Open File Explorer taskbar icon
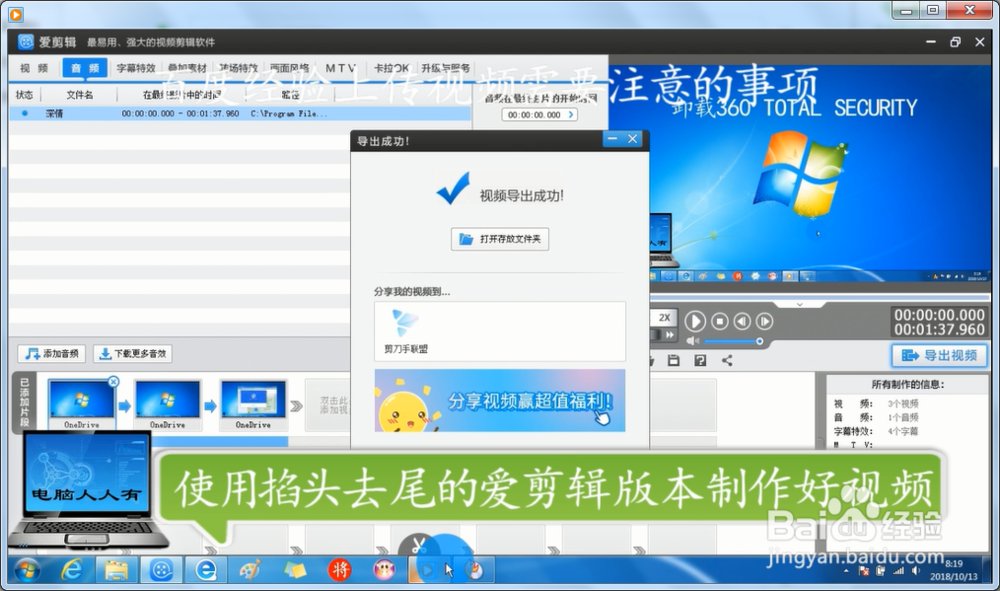 click(x=116, y=570)
